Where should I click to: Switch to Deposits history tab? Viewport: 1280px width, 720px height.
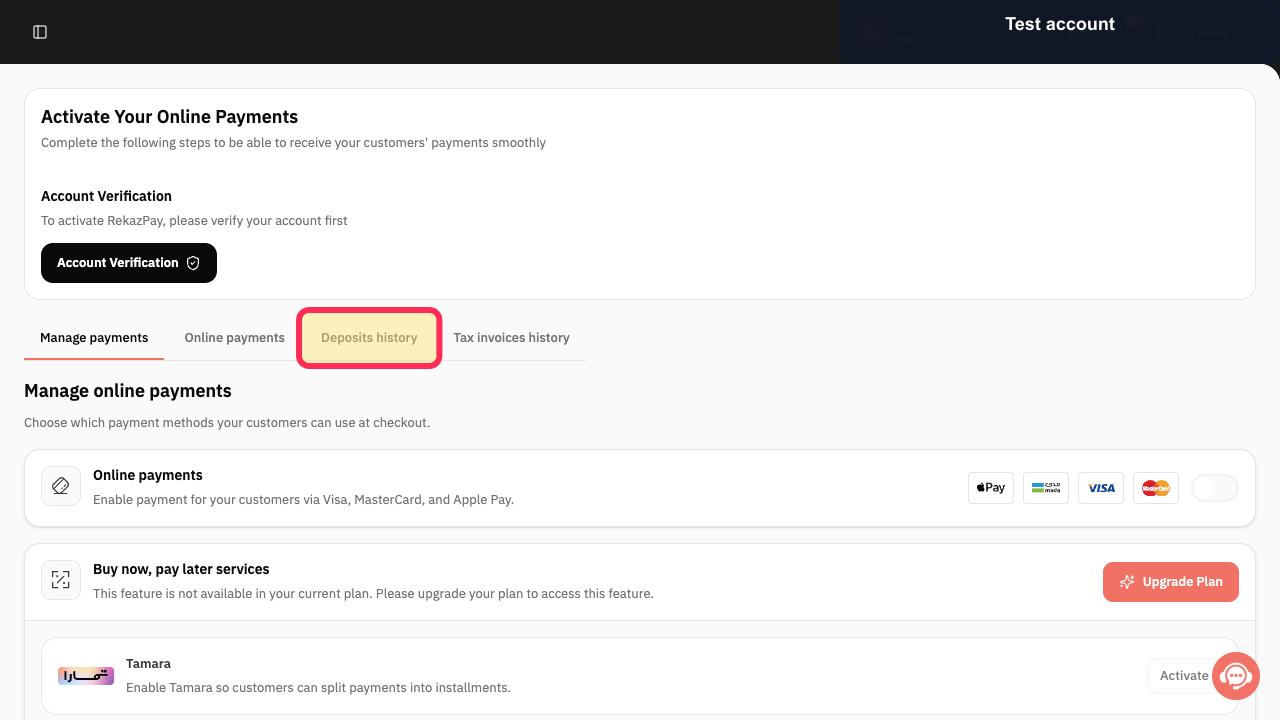tap(369, 338)
